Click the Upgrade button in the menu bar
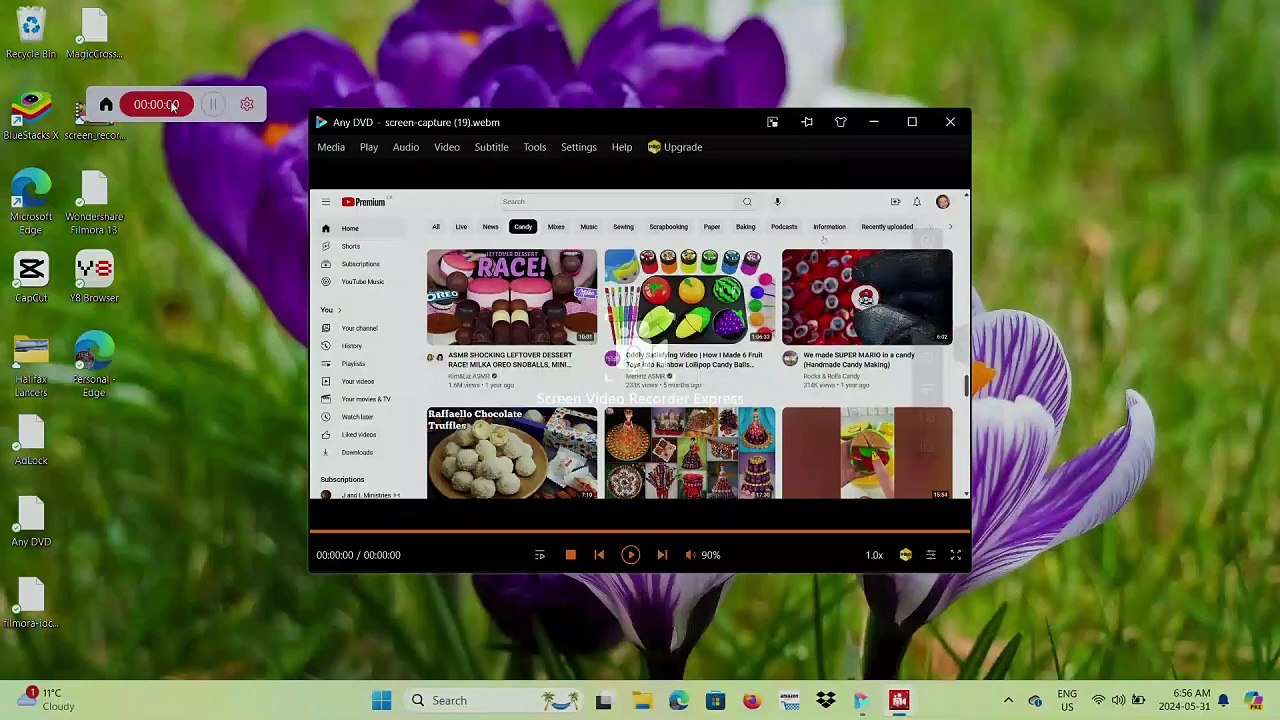 tap(675, 147)
